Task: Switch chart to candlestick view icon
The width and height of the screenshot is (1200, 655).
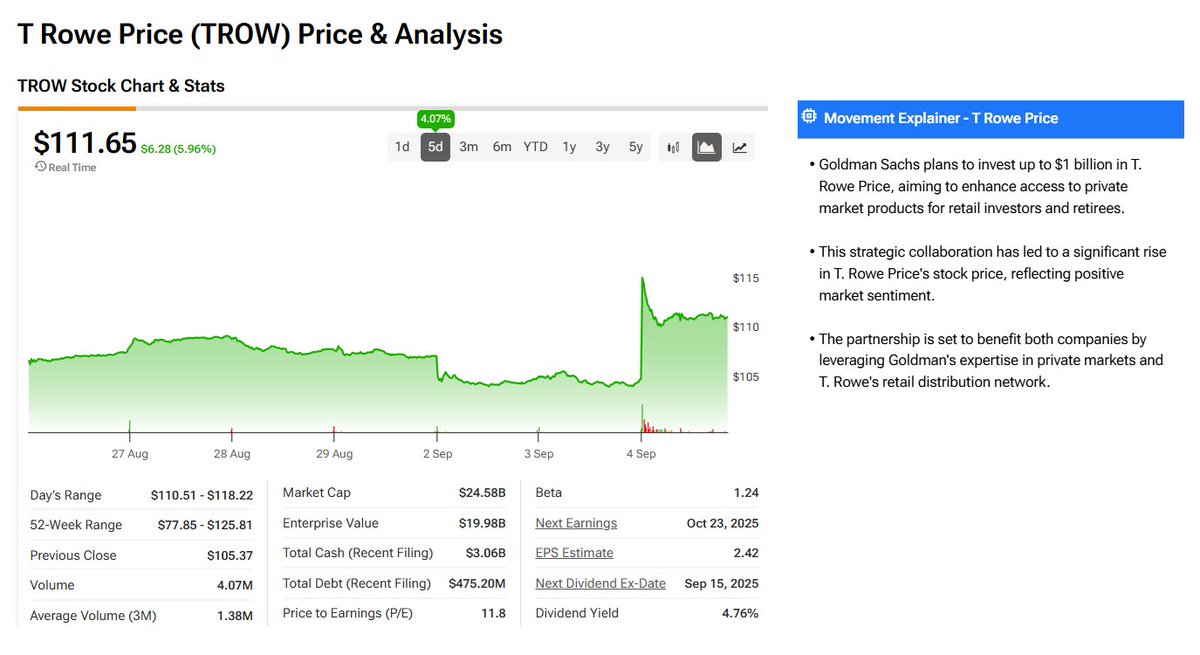Action: coord(673,147)
